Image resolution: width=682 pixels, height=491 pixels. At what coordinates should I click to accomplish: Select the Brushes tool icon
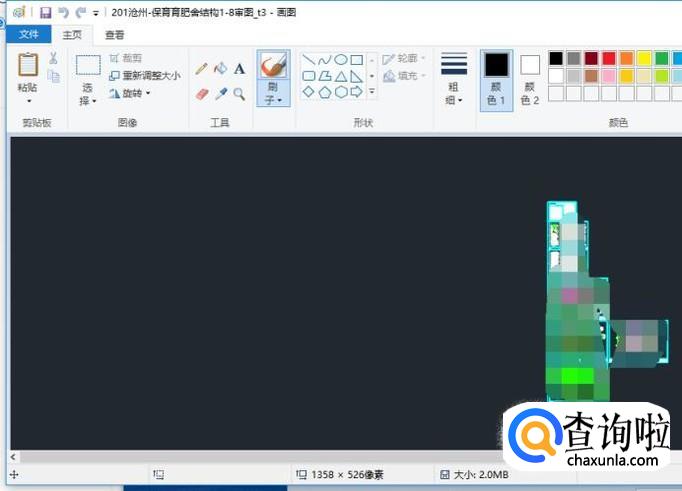[274, 66]
